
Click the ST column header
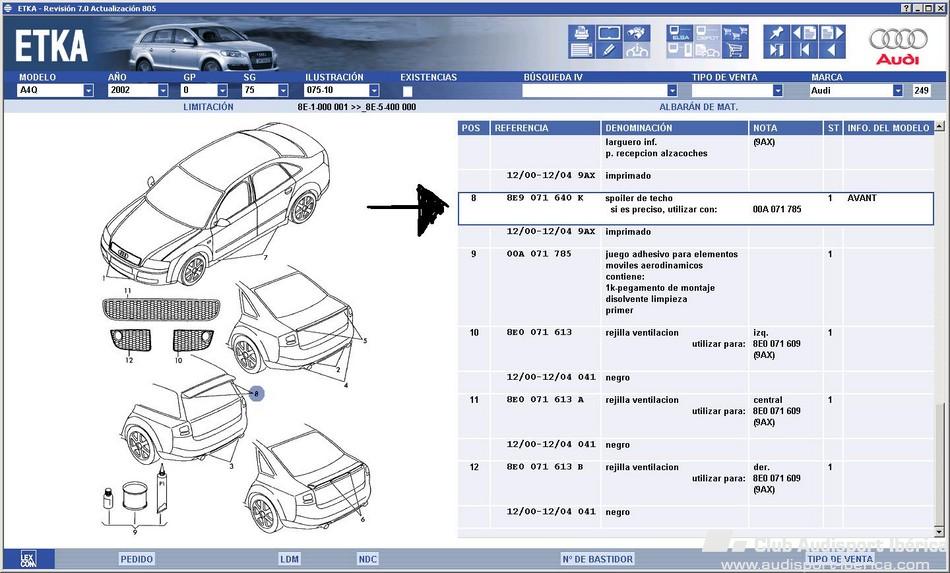click(x=833, y=128)
